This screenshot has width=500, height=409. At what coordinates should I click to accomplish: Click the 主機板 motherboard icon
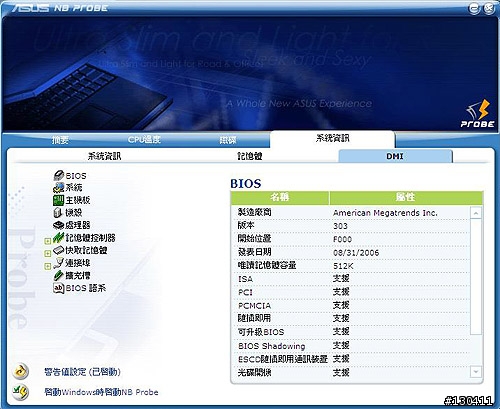(x=58, y=200)
